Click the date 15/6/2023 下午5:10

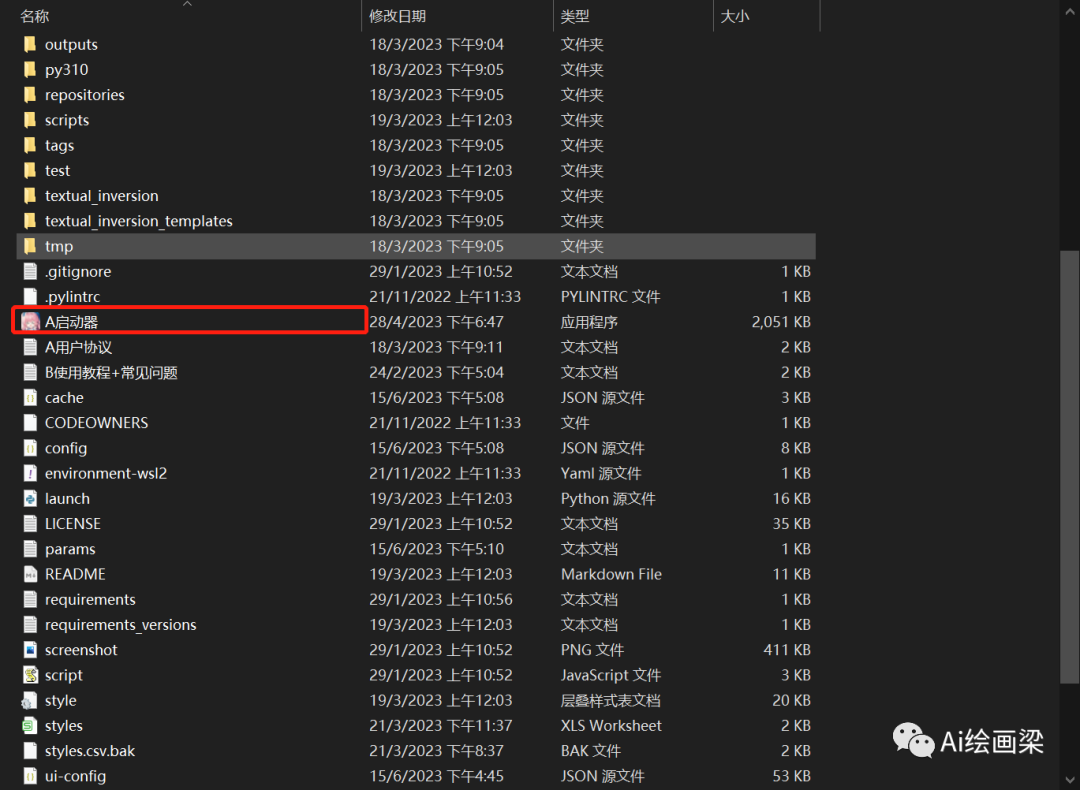click(437, 550)
